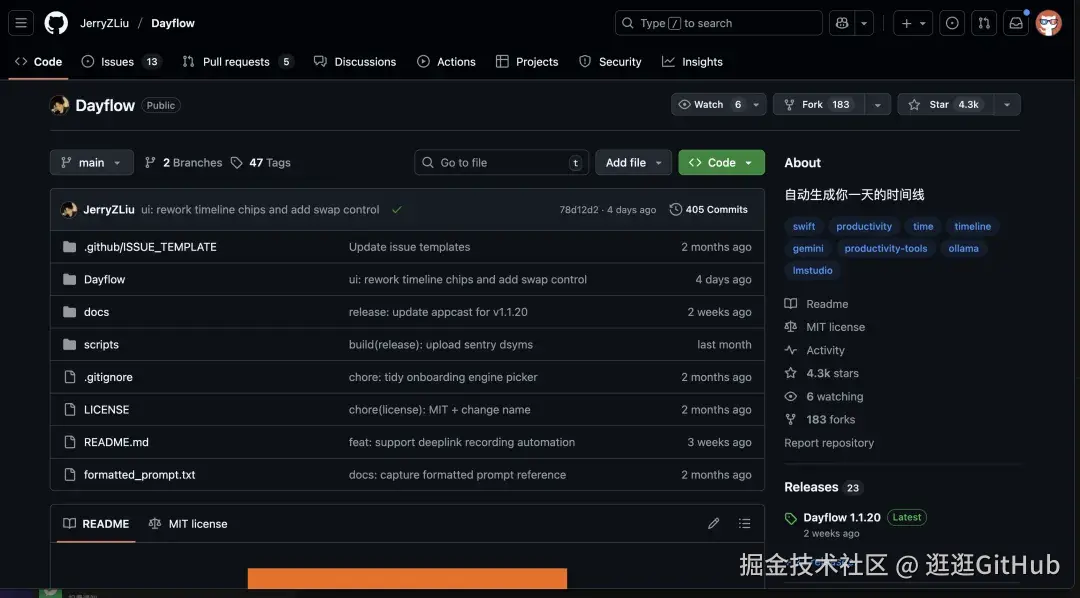Switch to the Code tab
The image size is (1080, 598).
point(39,61)
